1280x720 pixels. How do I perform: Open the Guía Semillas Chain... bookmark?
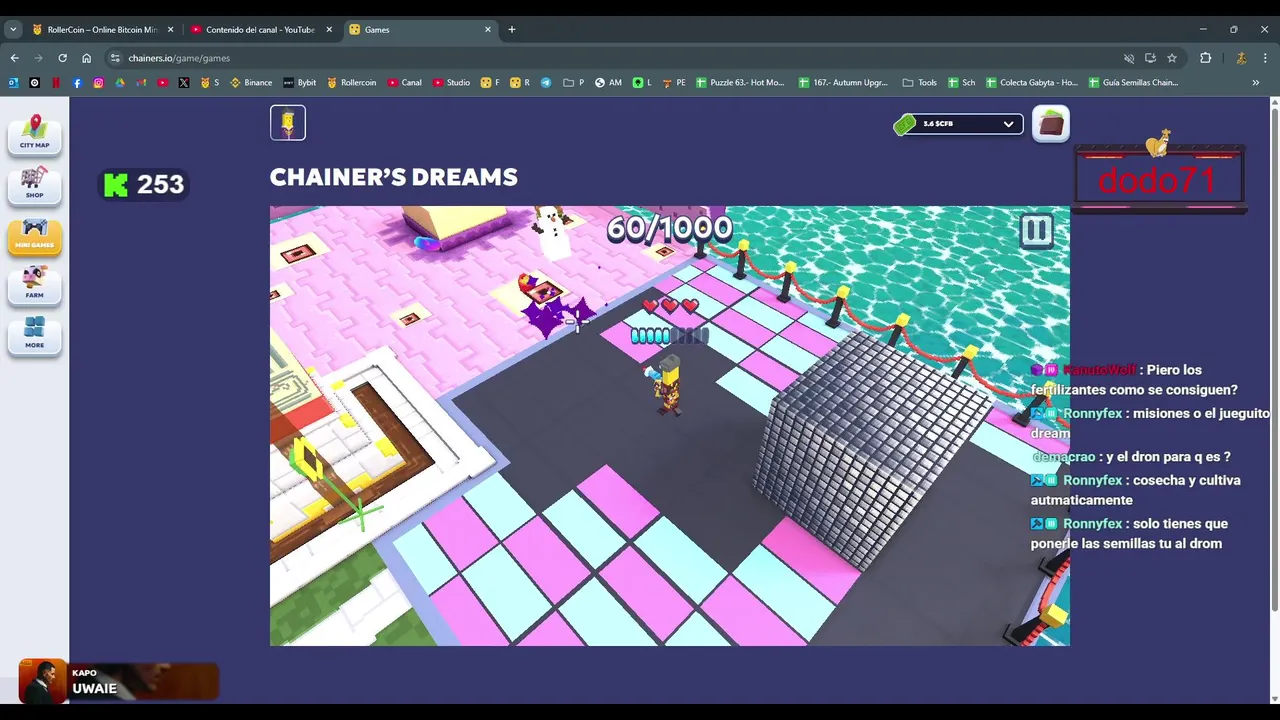click(x=1134, y=83)
